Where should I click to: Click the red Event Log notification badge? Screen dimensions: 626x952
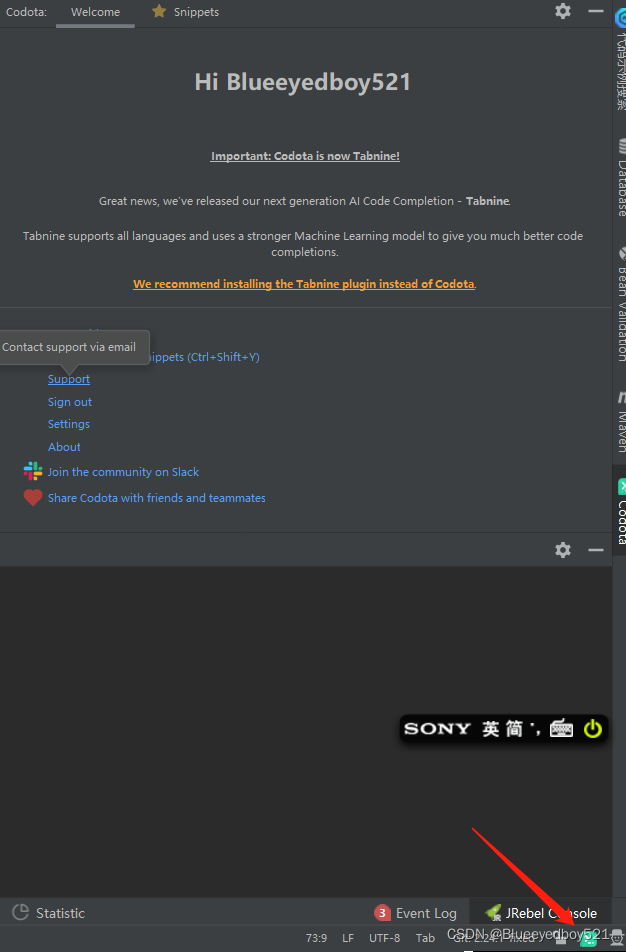[382, 913]
